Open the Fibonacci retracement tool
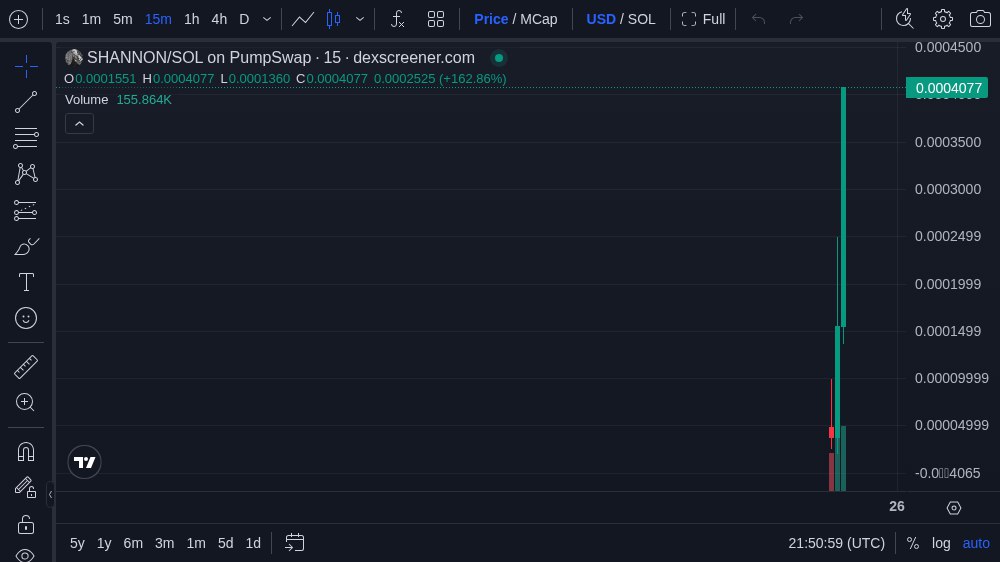The height and width of the screenshot is (562, 1000). point(26,138)
